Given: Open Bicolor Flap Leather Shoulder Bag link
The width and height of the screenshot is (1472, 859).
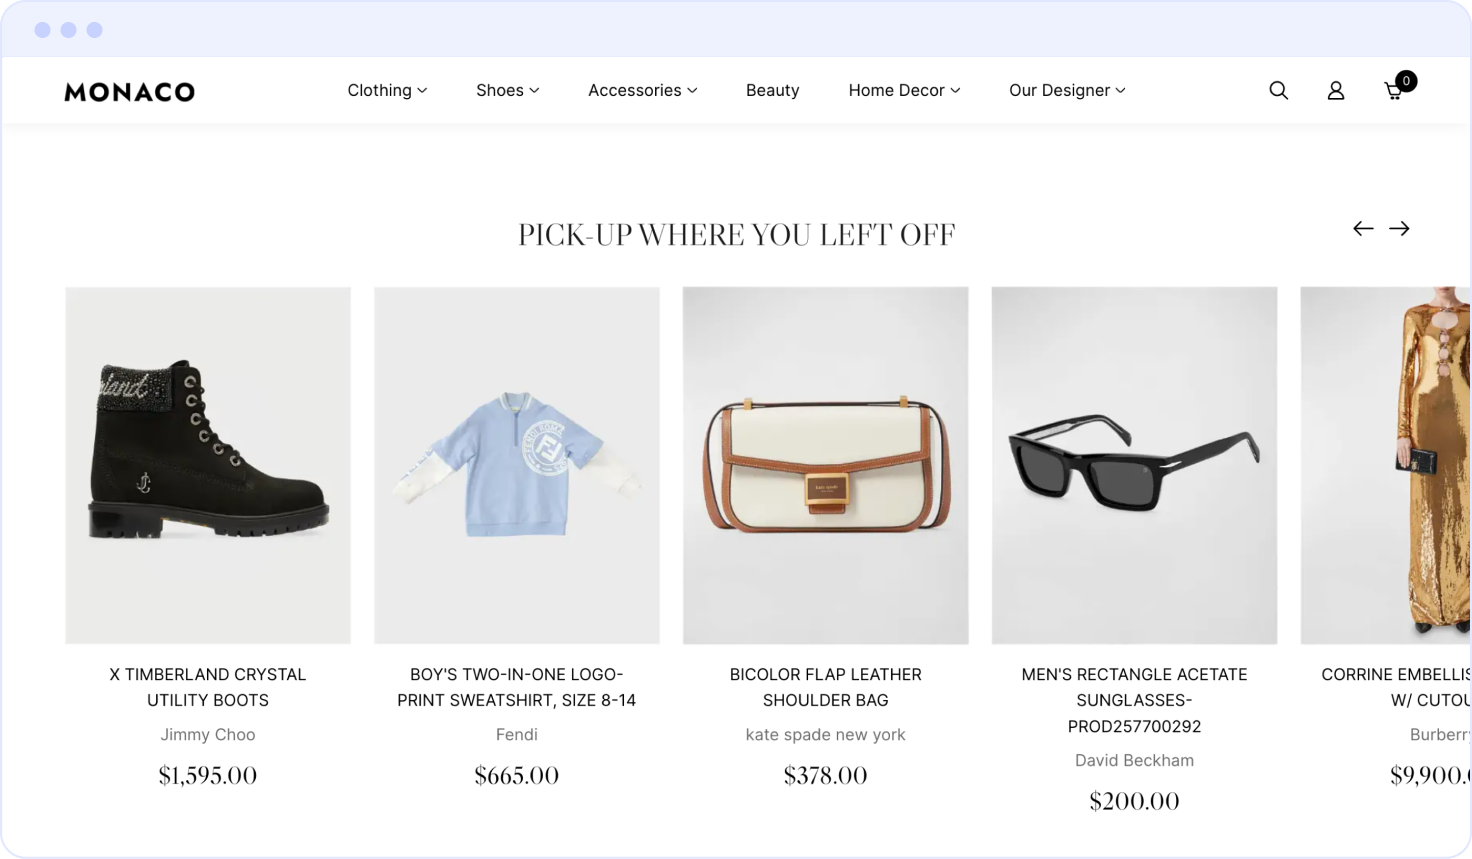Looking at the screenshot, I should point(825,687).
